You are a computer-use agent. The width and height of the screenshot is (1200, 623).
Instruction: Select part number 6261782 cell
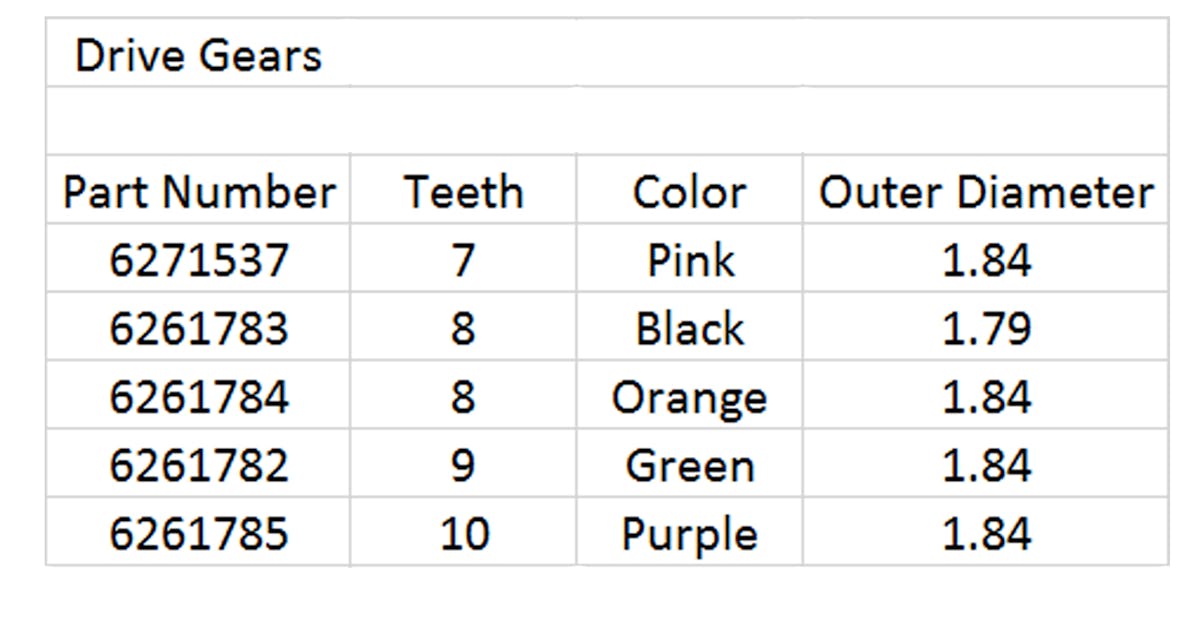pyautogui.click(x=198, y=465)
